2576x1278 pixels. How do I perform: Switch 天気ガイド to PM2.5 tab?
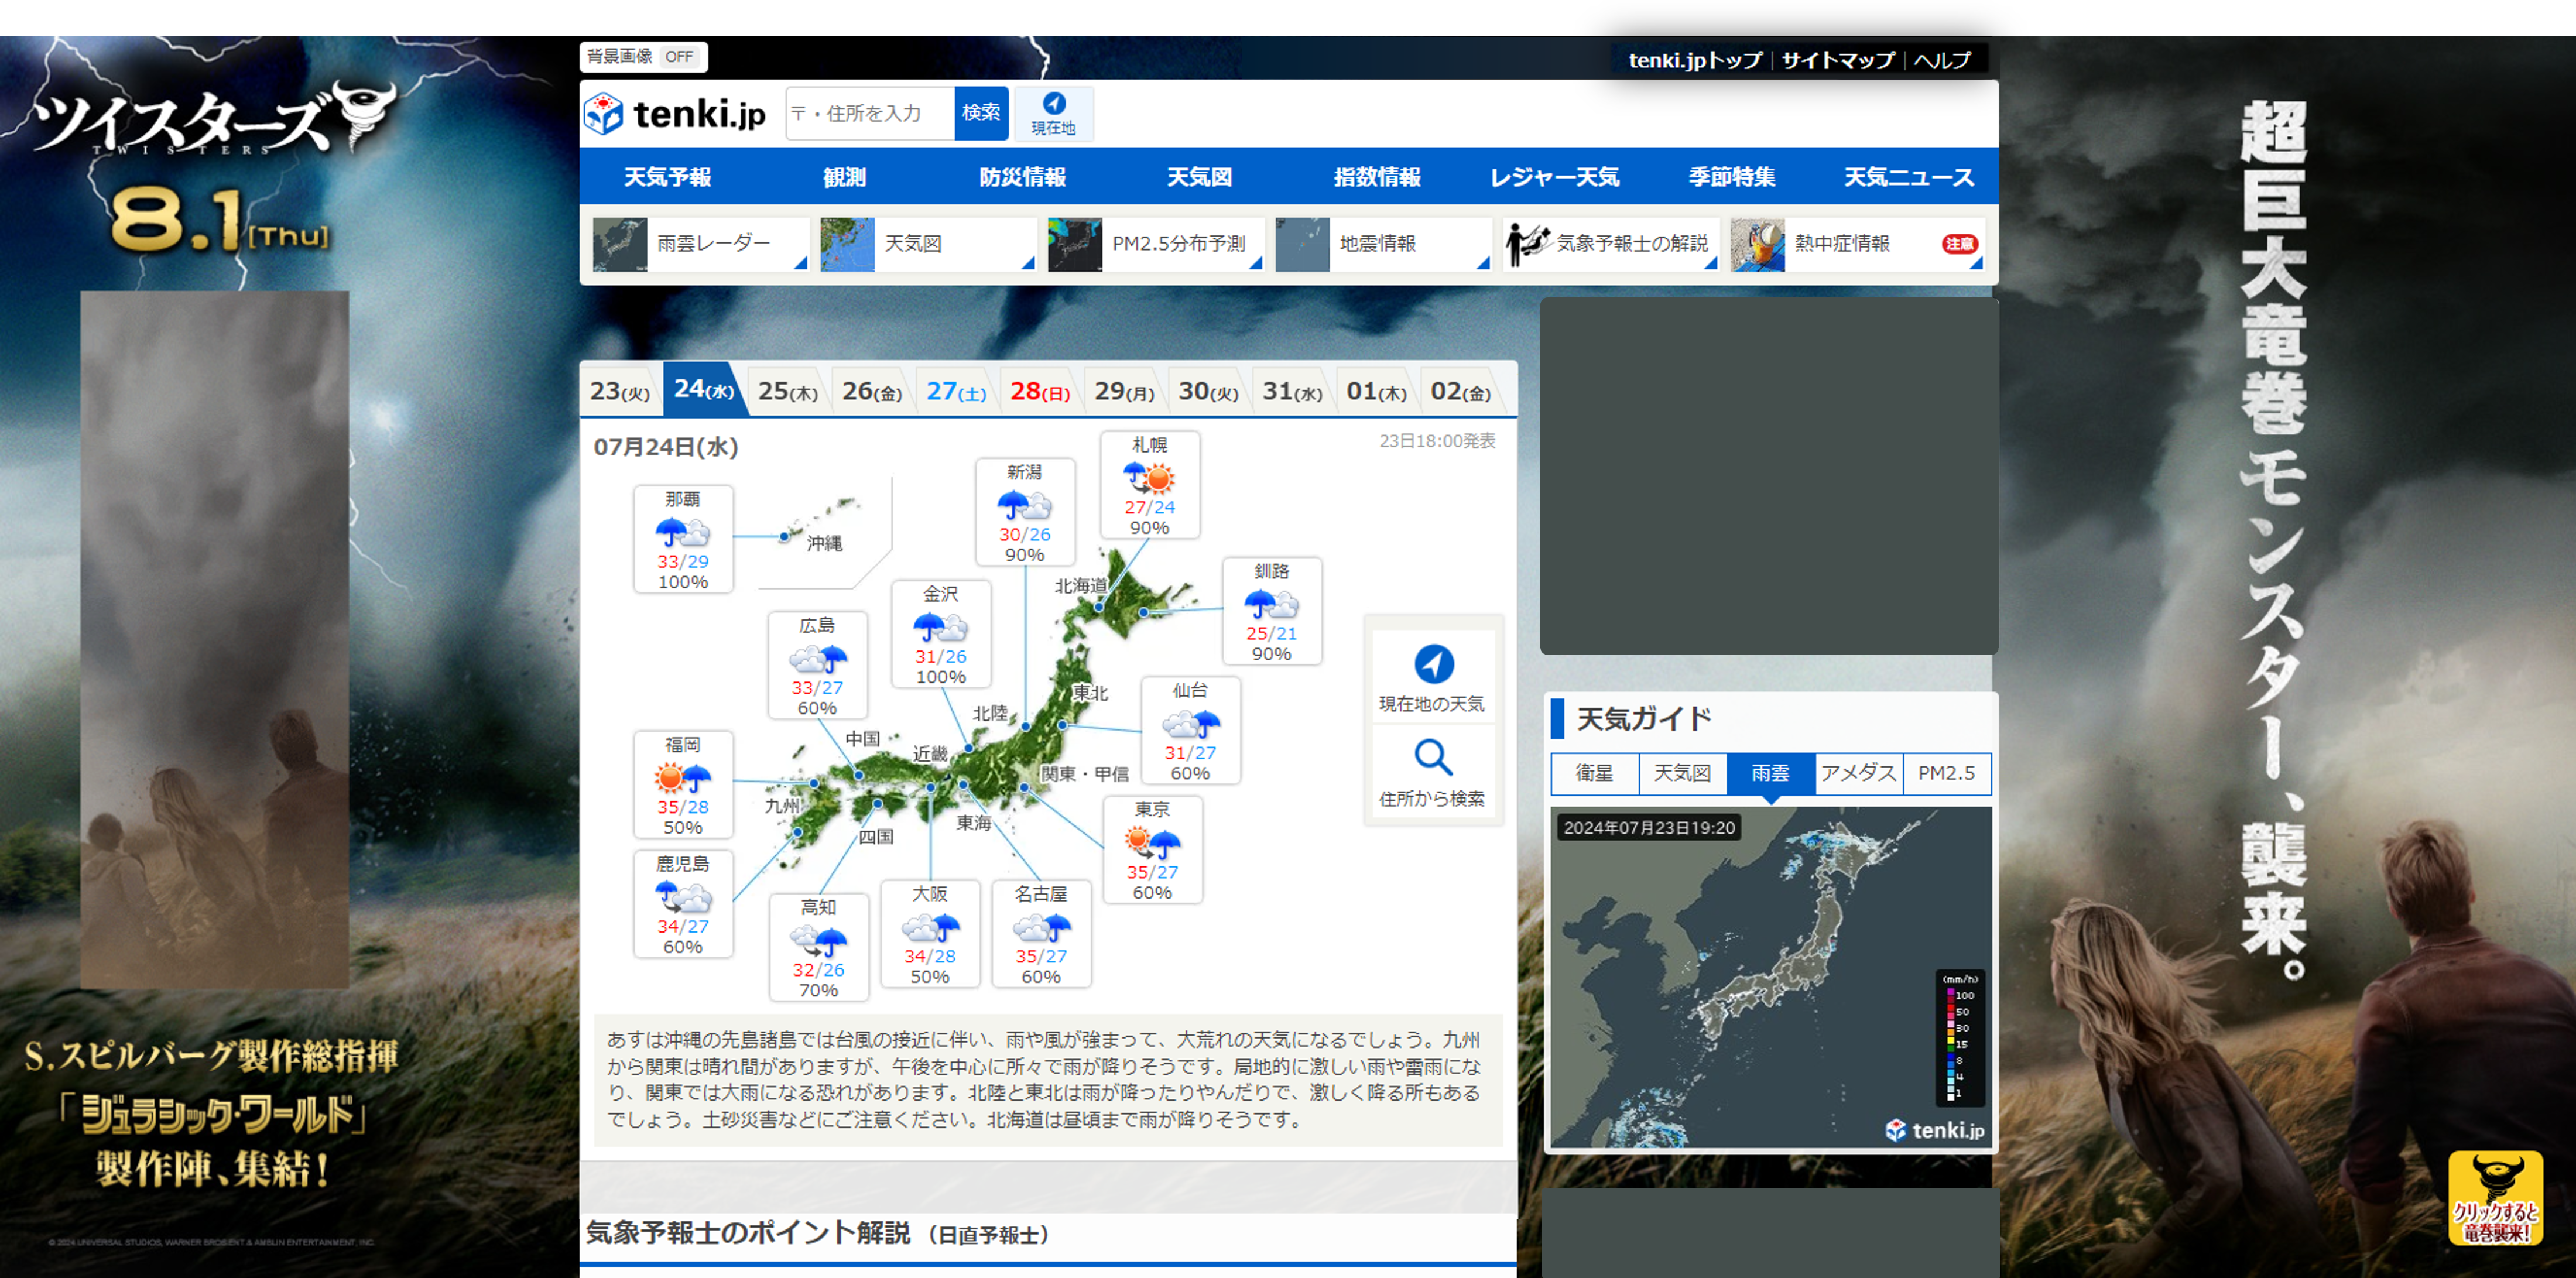1946,773
